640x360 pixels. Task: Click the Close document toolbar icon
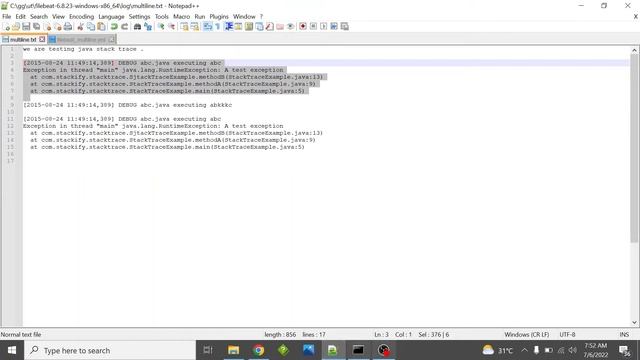[47, 27]
